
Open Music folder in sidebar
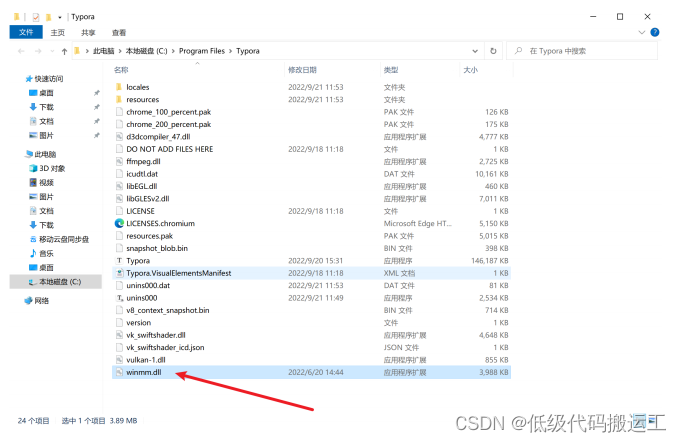coord(41,253)
